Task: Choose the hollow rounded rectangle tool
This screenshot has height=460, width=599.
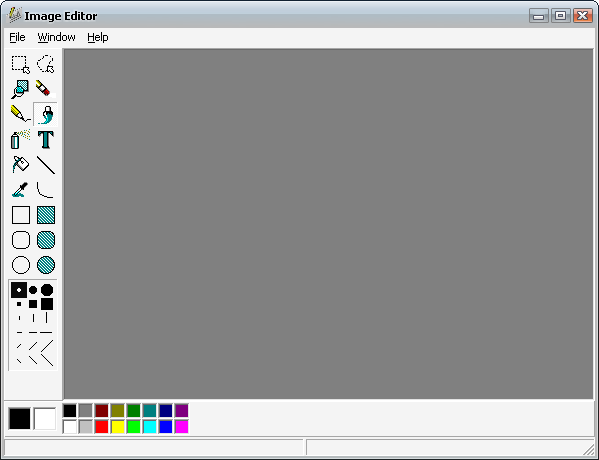Action: pyautogui.click(x=21, y=240)
